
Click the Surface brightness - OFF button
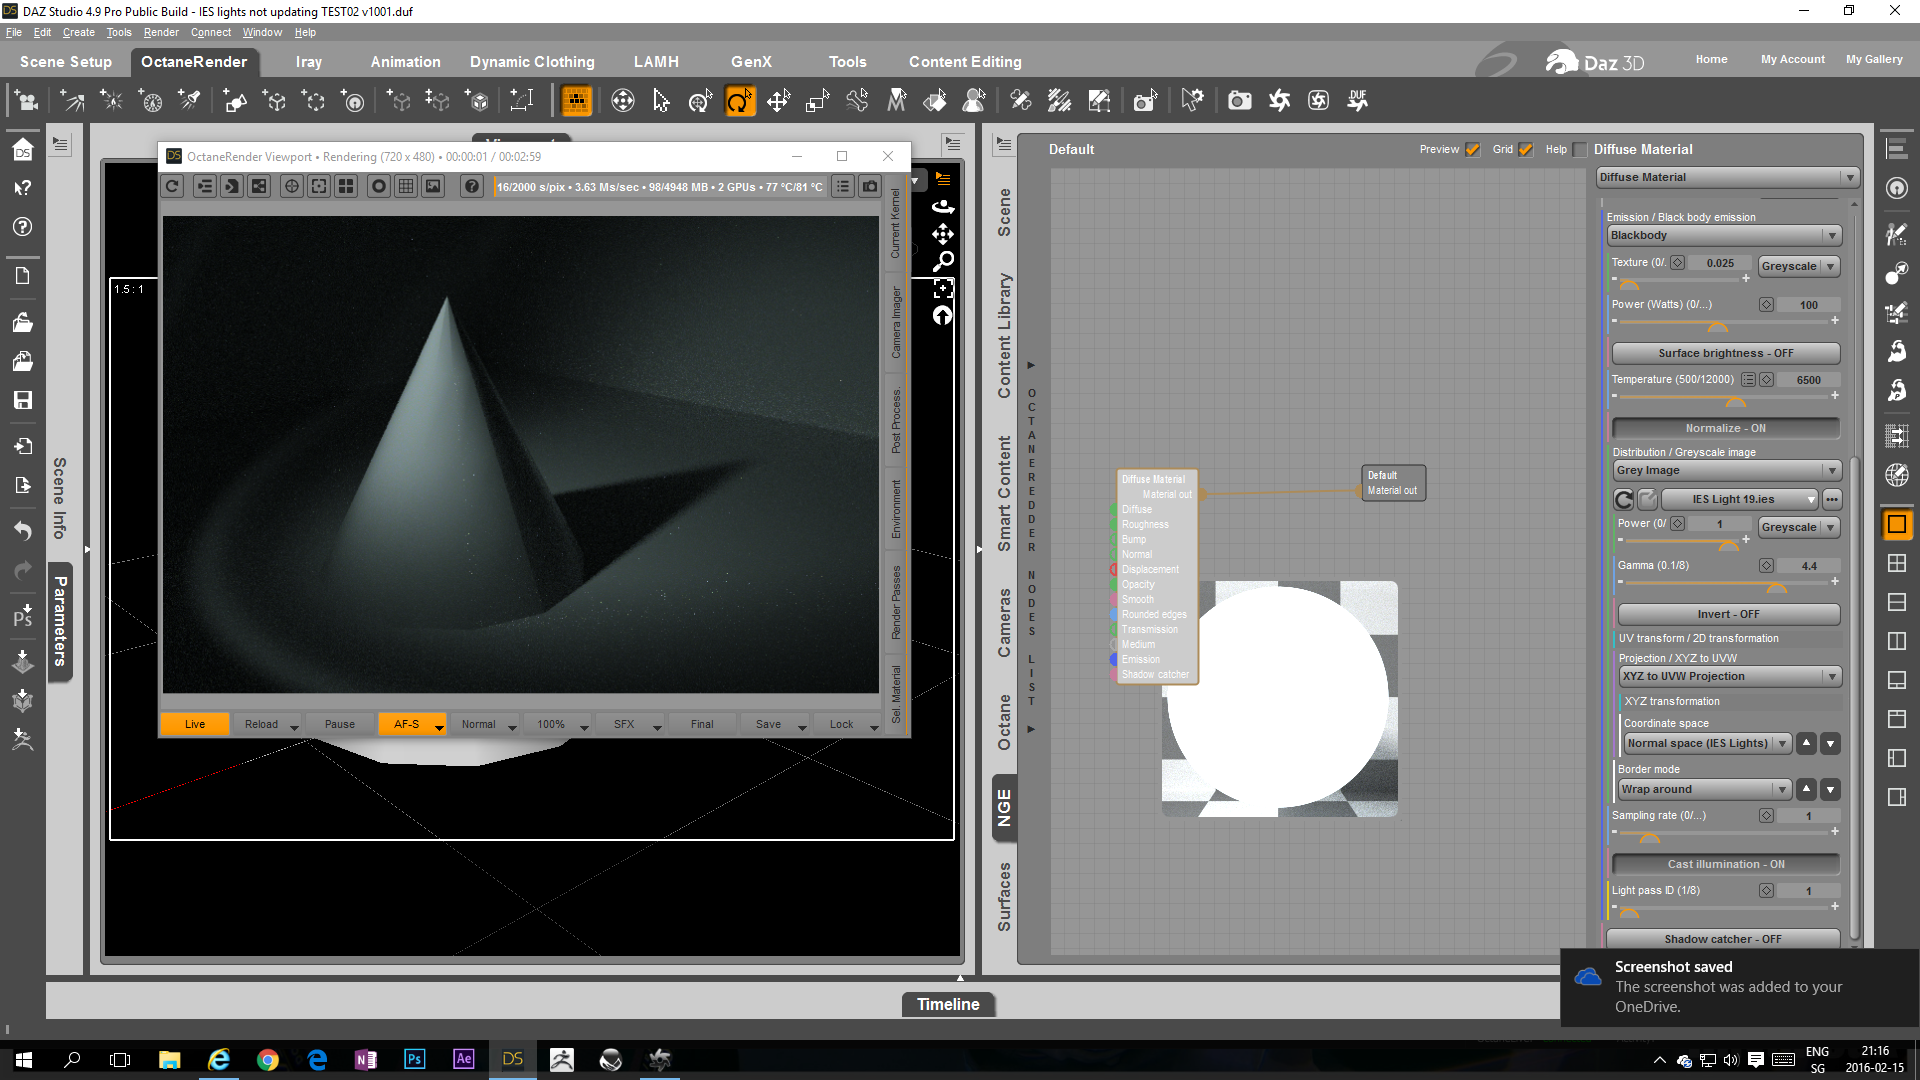(x=1725, y=354)
